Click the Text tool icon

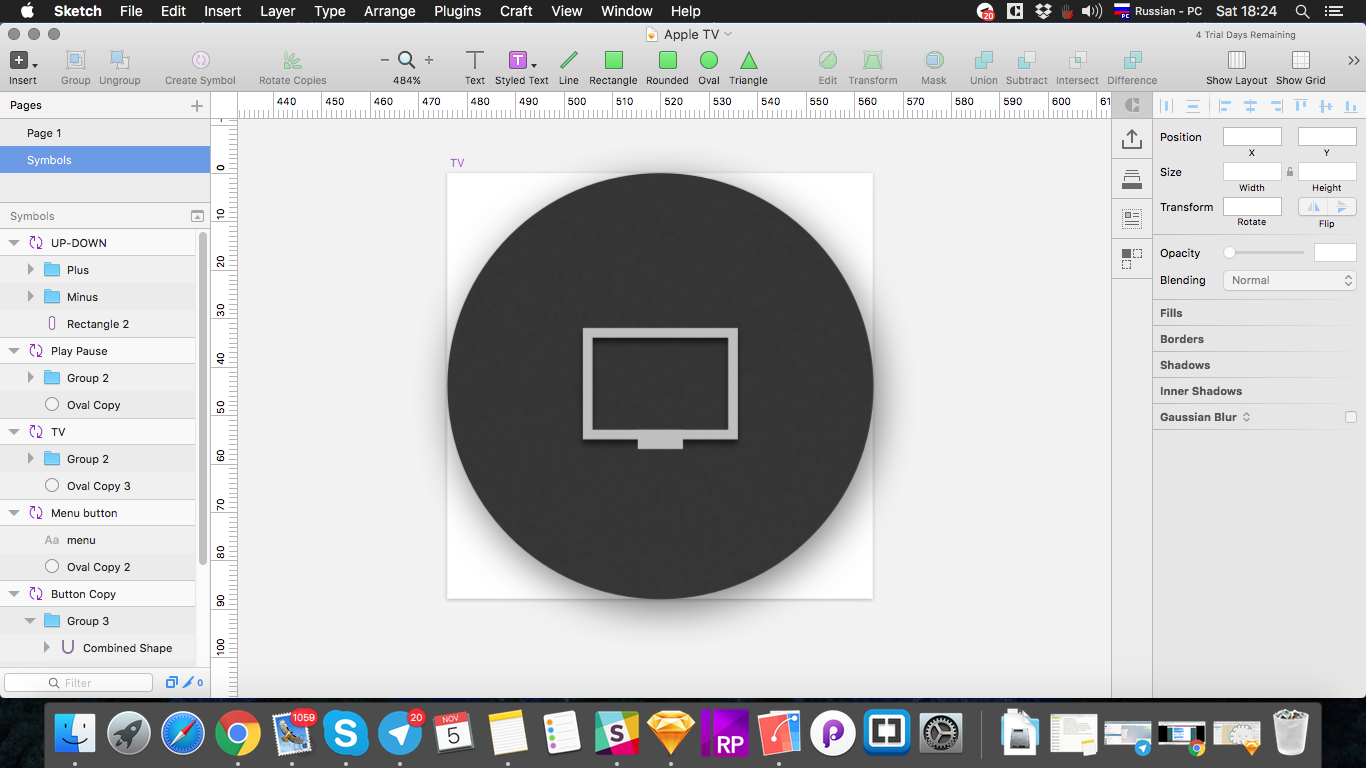pyautogui.click(x=475, y=61)
